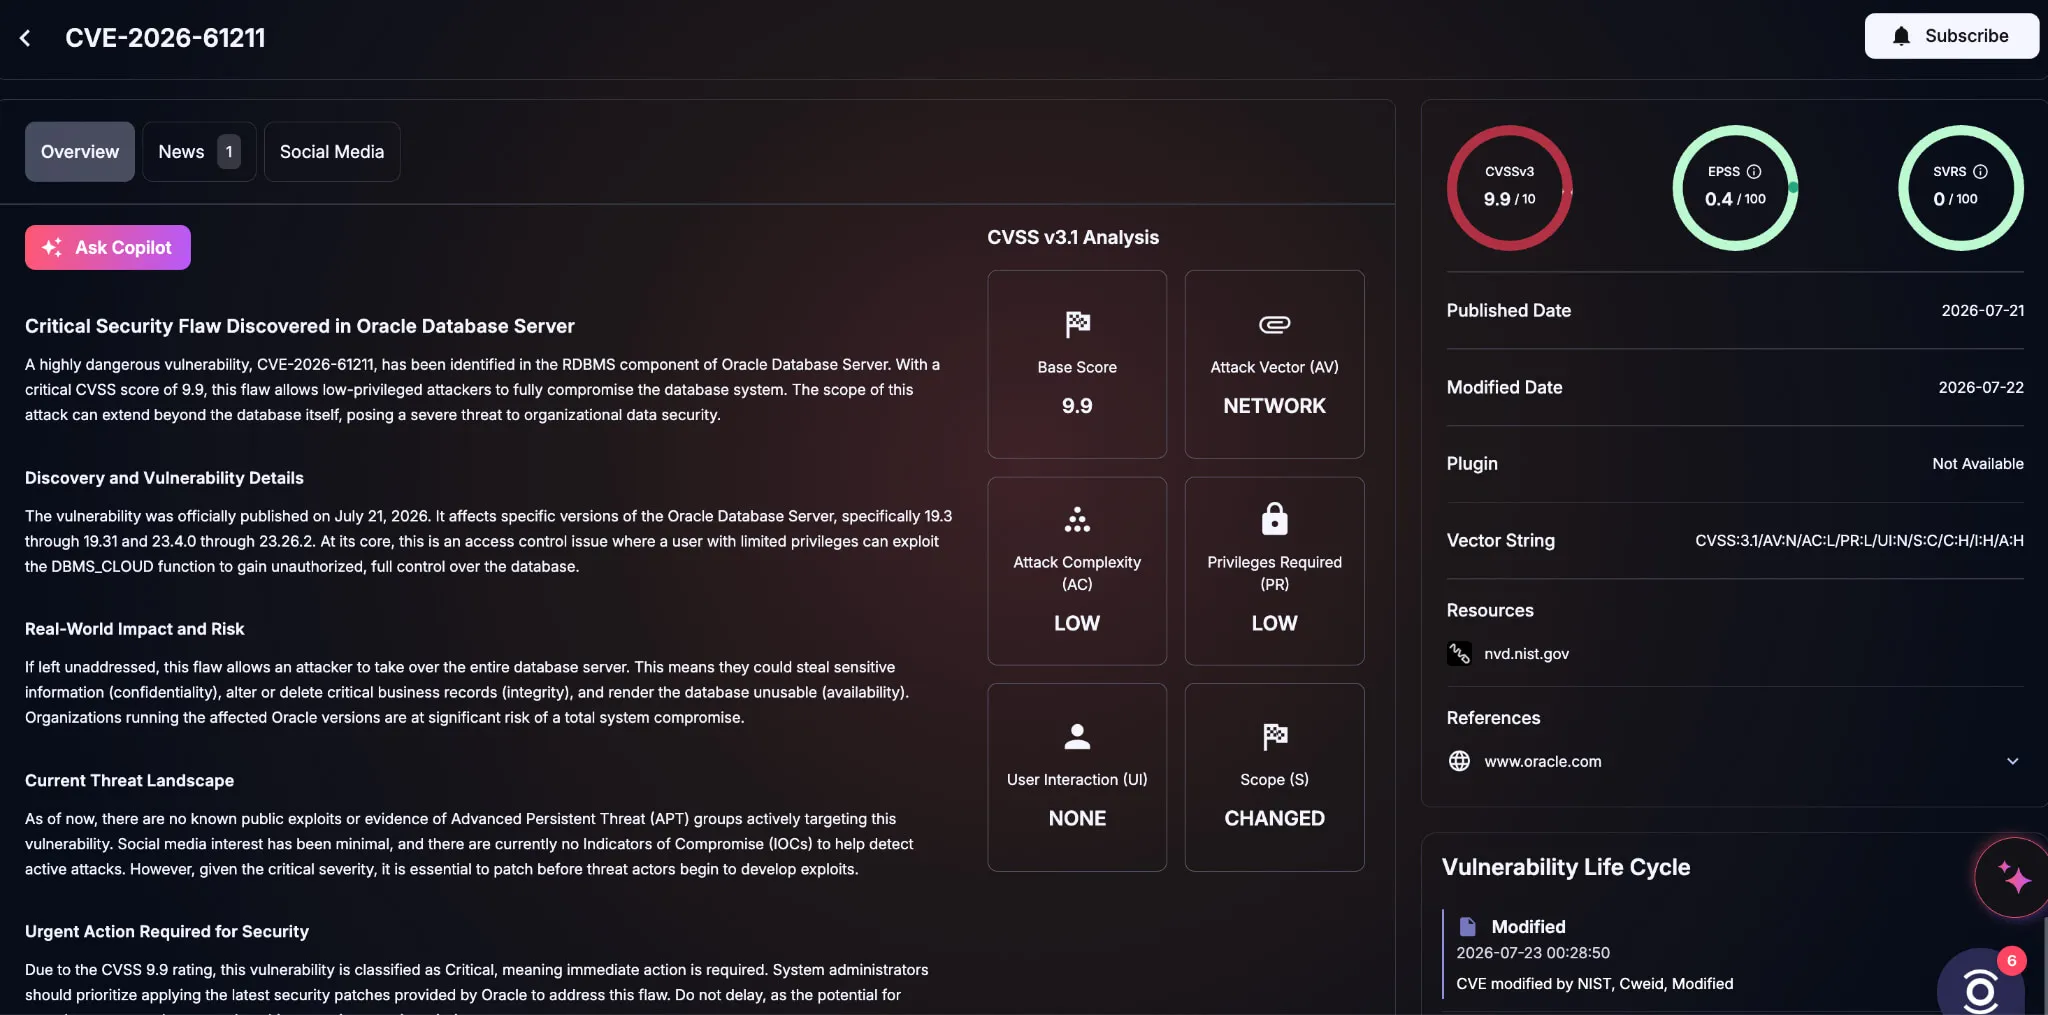This screenshot has height=1015, width=2048.
Task: Click the nvd.nist.gov resource icon
Action: tap(1459, 654)
